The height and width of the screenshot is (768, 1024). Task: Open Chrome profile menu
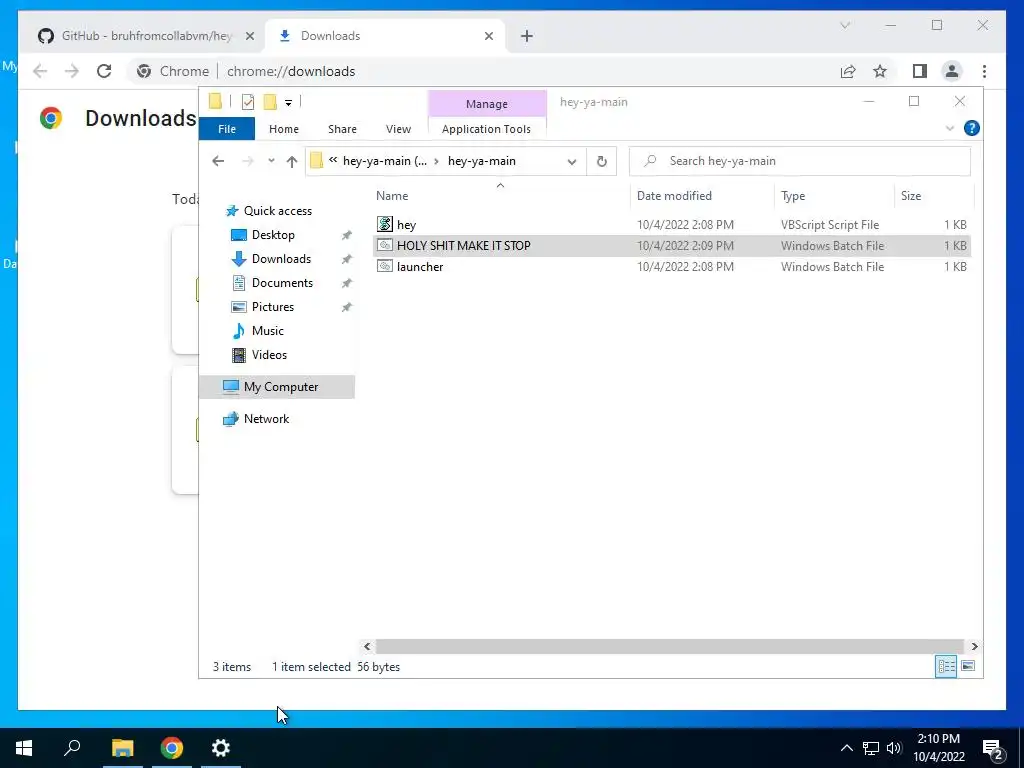click(952, 71)
